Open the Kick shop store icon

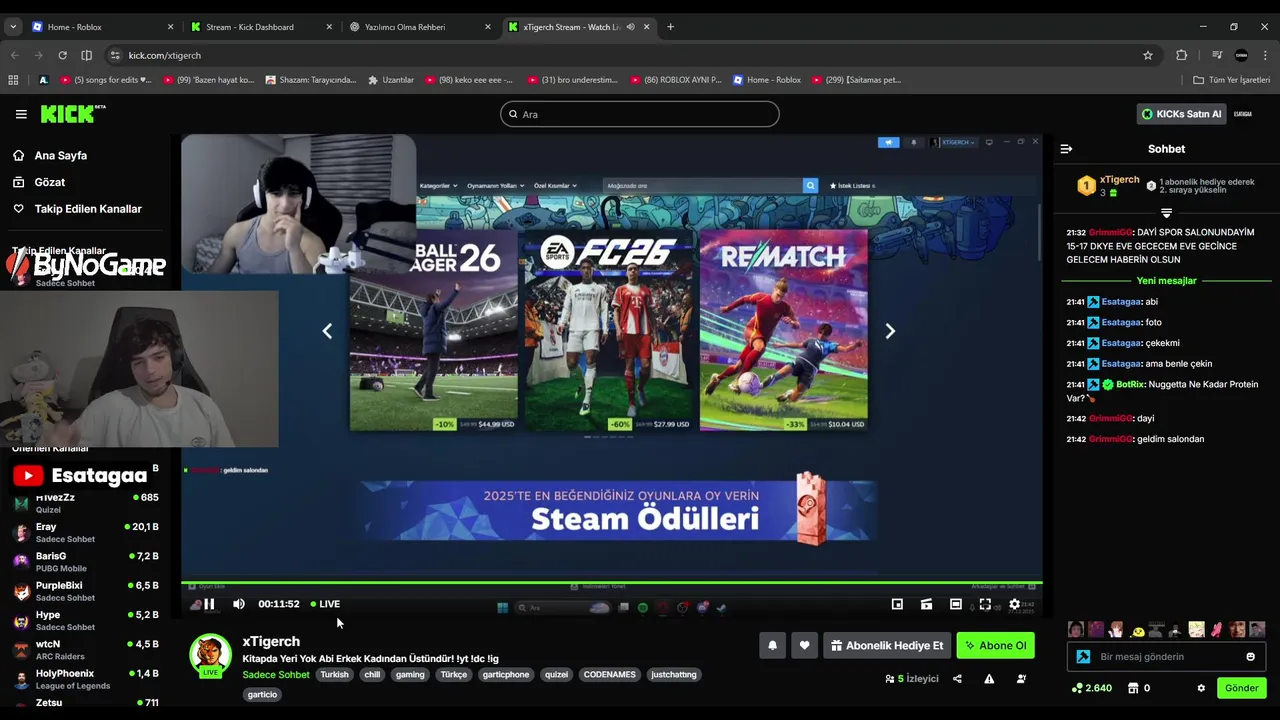pos(1133,688)
